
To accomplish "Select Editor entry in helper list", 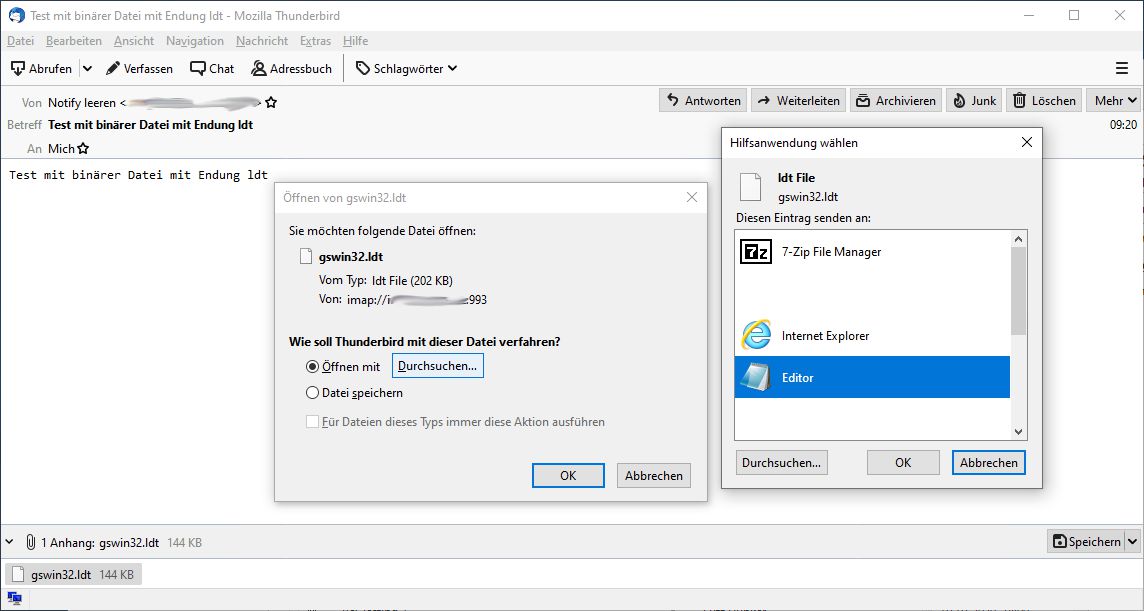I will pyautogui.click(x=872, y=377).
